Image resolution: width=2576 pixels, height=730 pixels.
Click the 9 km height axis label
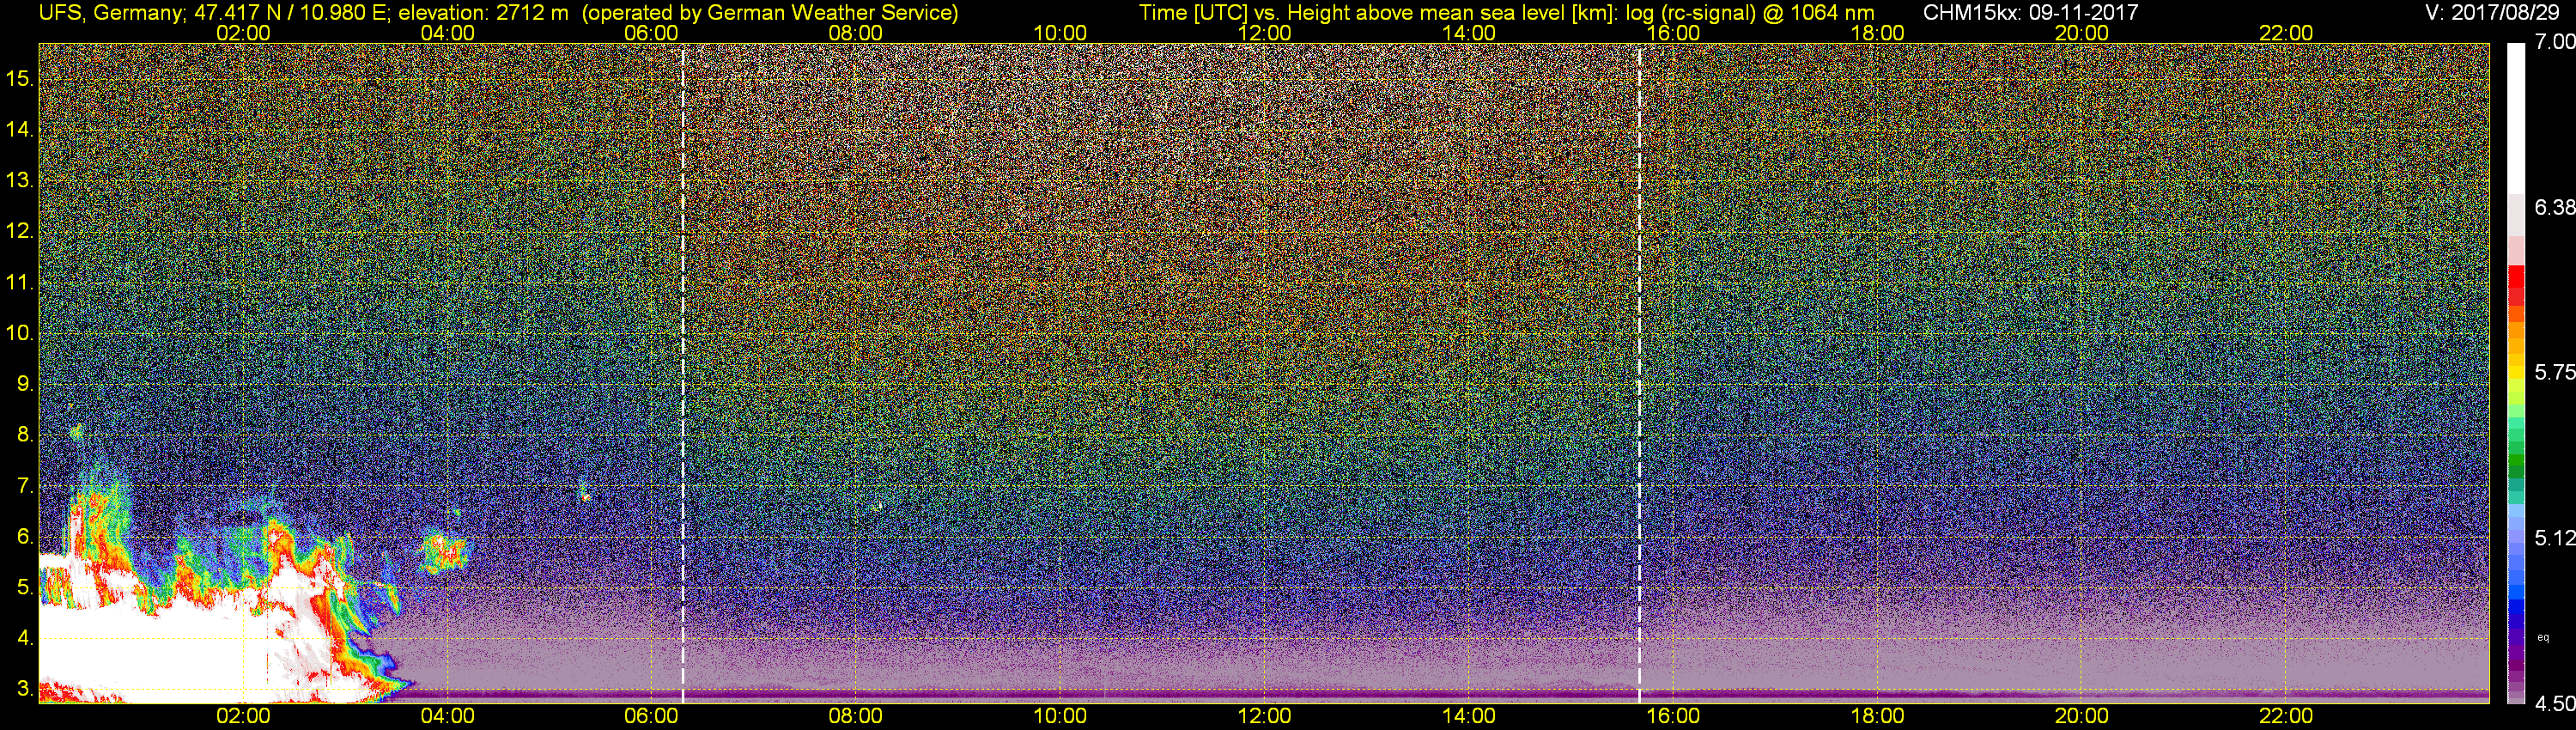click(x=24, y=384)
